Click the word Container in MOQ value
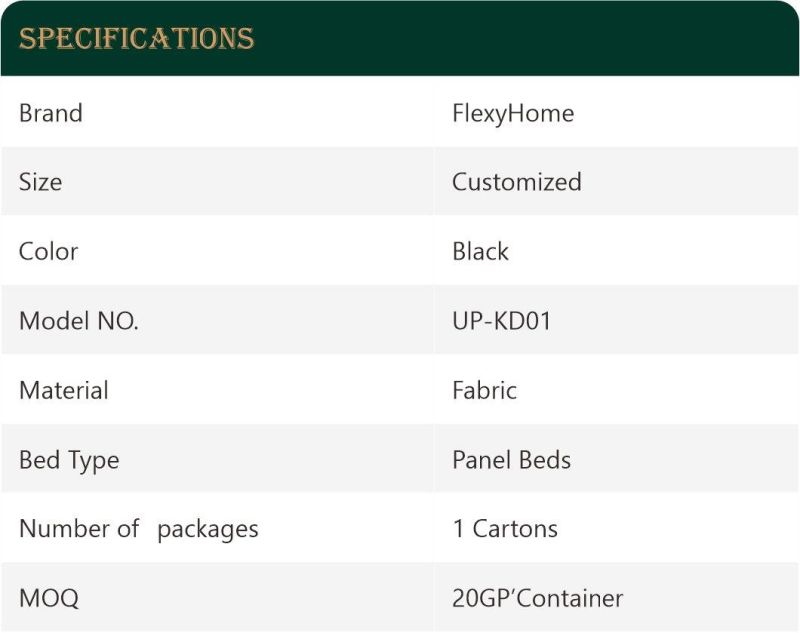The width and height of the screenshot is (800, 633). [570, 598]
